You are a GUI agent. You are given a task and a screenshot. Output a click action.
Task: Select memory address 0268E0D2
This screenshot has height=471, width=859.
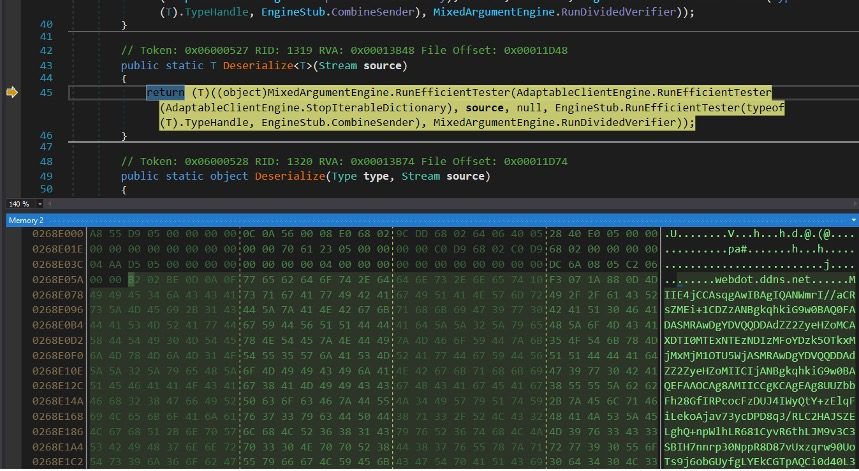point(58,341)
